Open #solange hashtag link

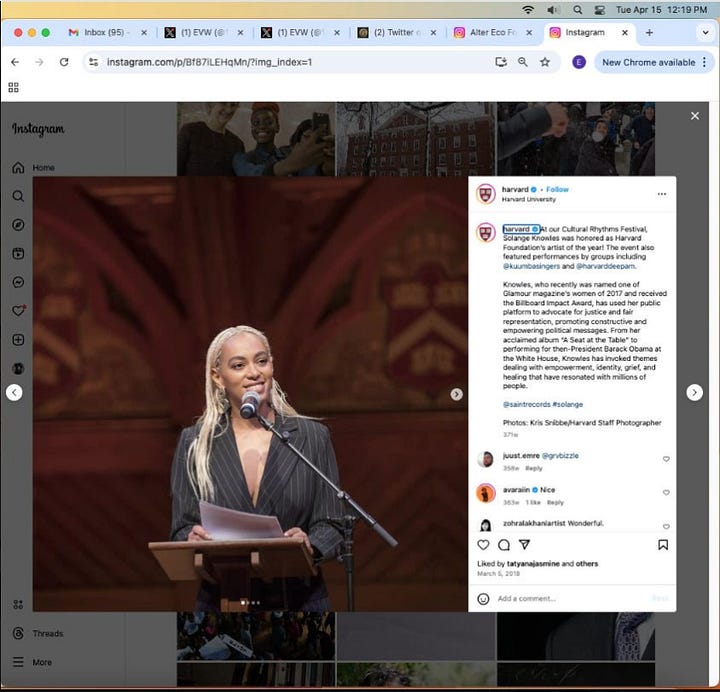pos(568,405)
